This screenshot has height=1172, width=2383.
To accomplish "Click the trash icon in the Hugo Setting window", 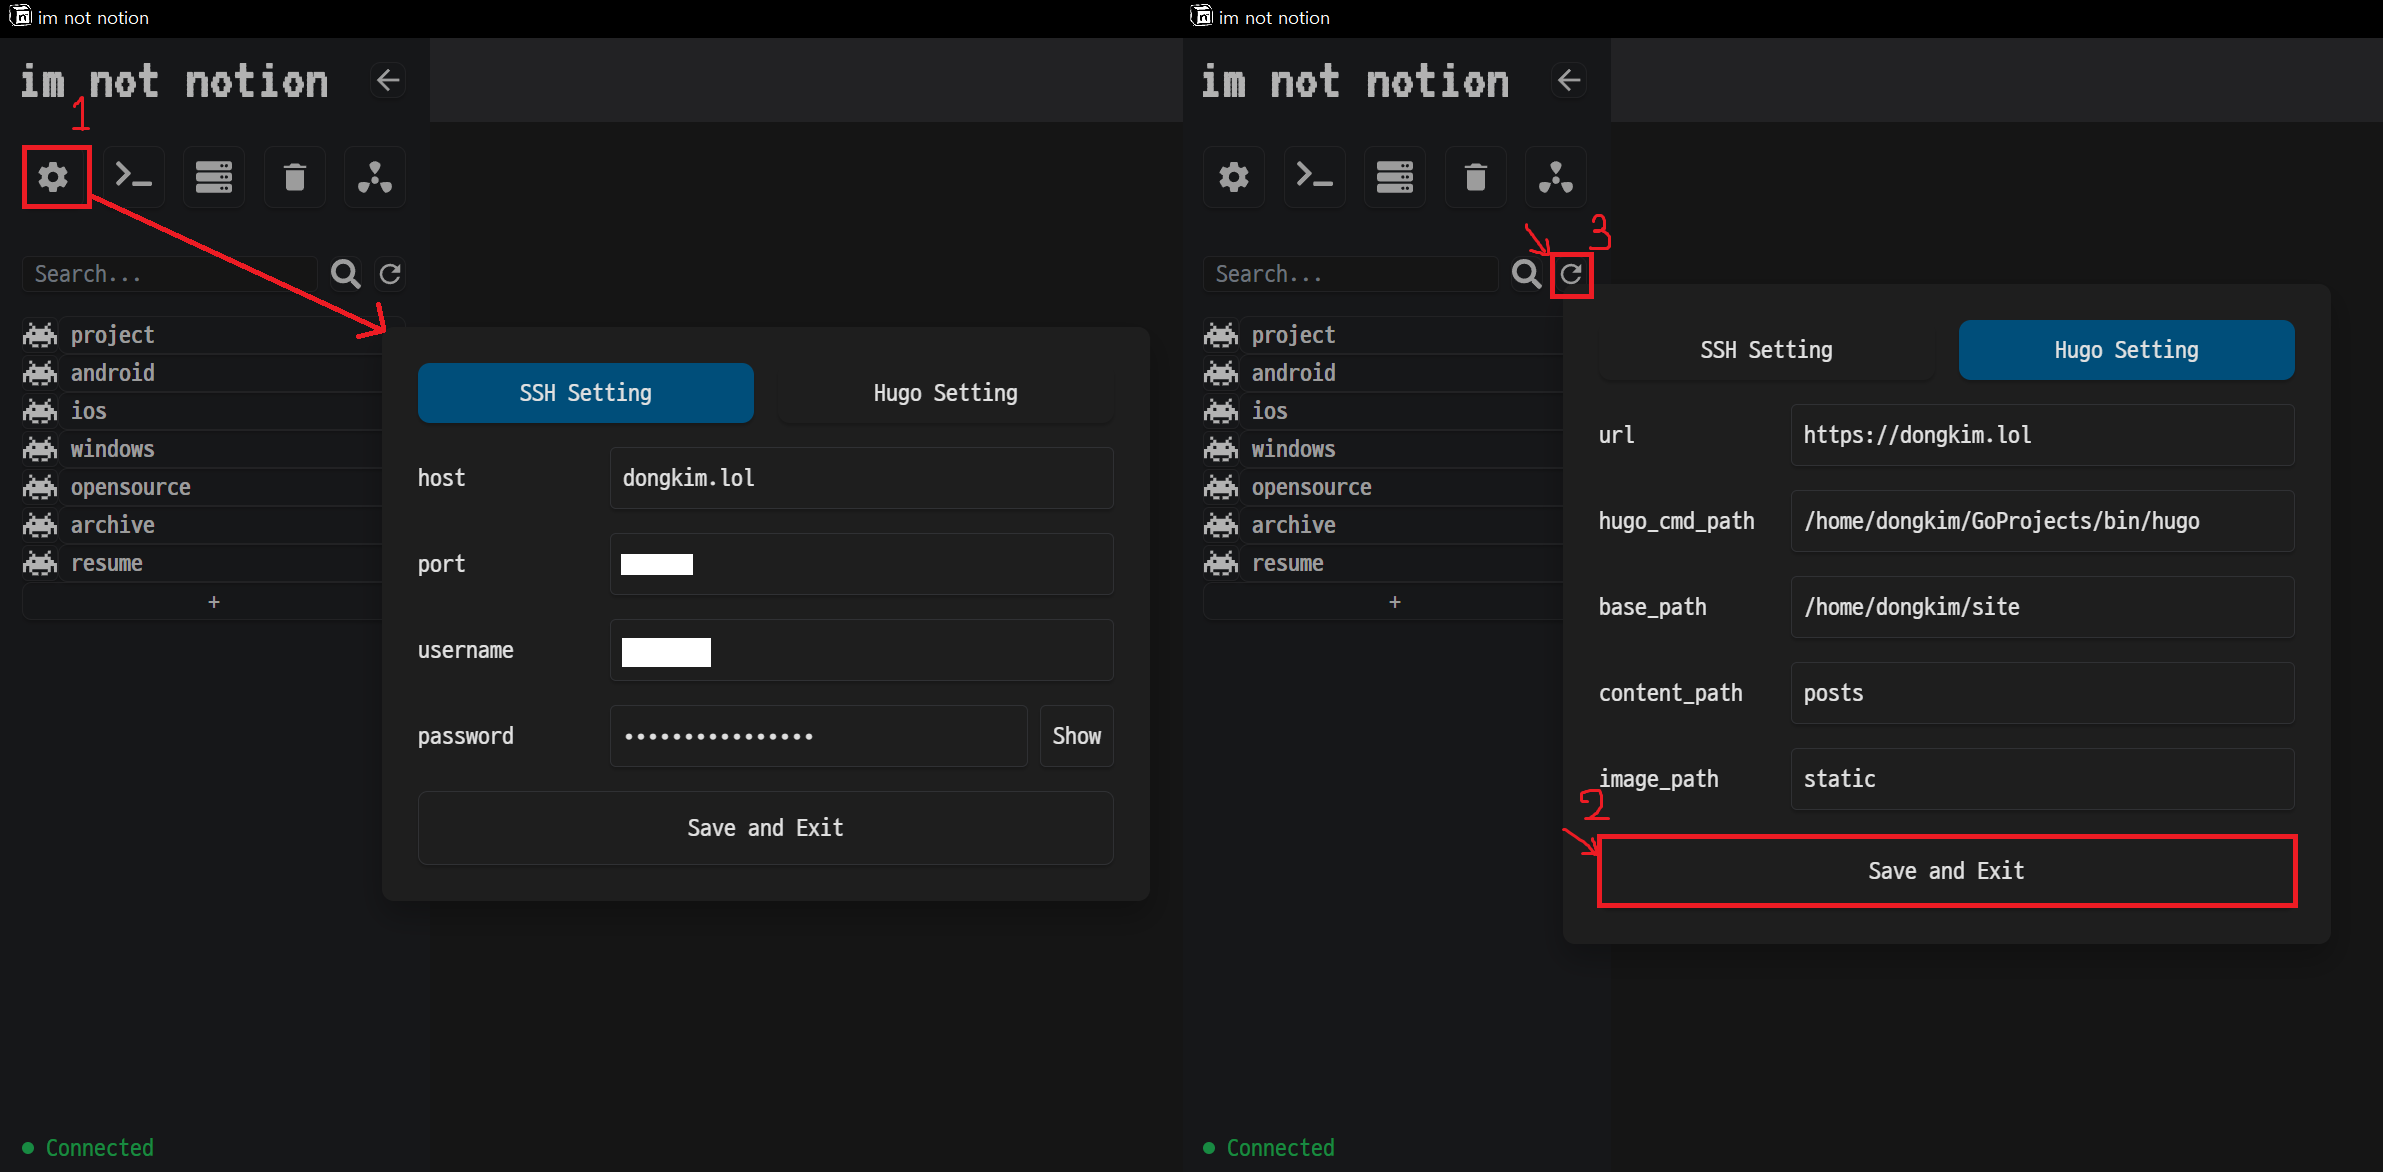I will pyautogui.click(x=1475, y=177).
